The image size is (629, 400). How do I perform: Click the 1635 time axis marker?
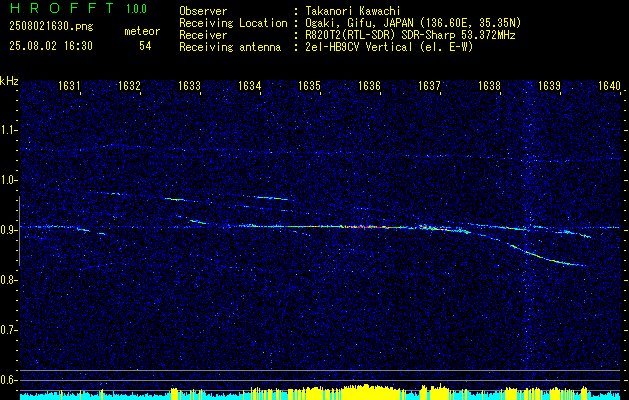pyautogui.click(x=309, y=85)
